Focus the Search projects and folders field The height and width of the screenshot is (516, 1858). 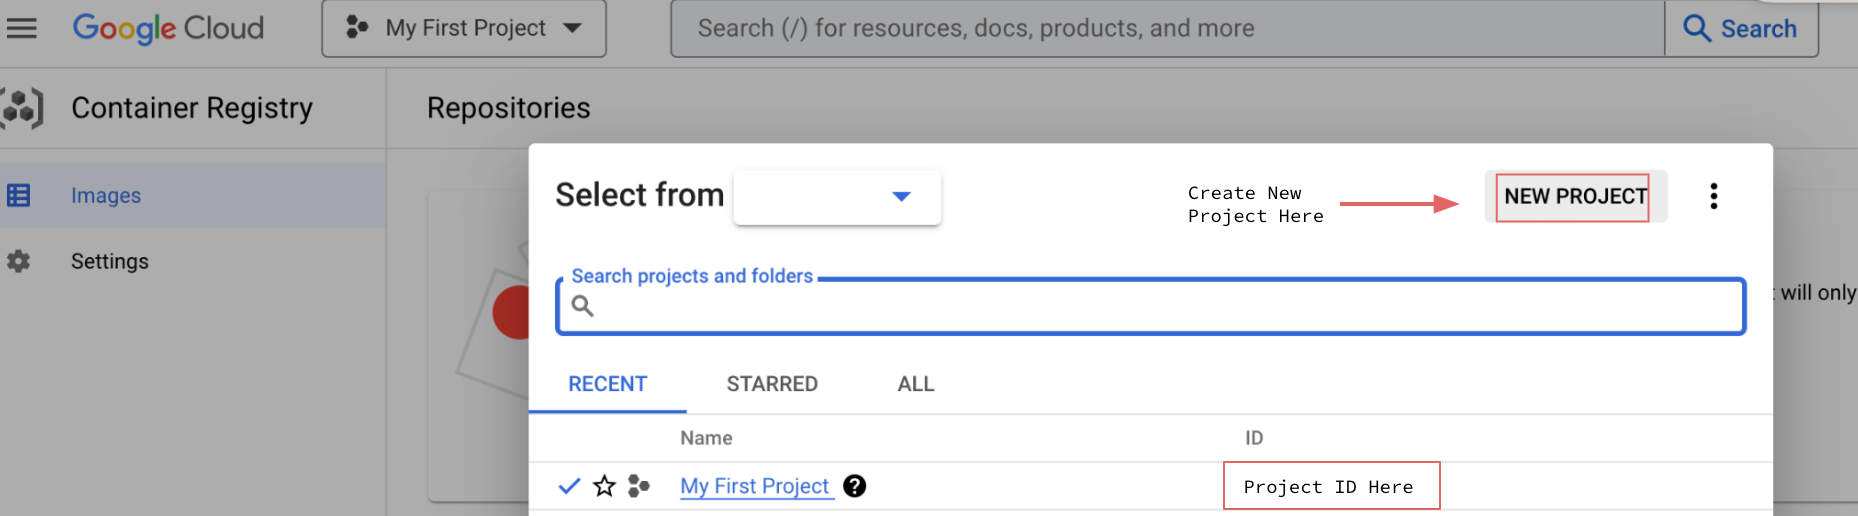click(x=1160, y=306)
